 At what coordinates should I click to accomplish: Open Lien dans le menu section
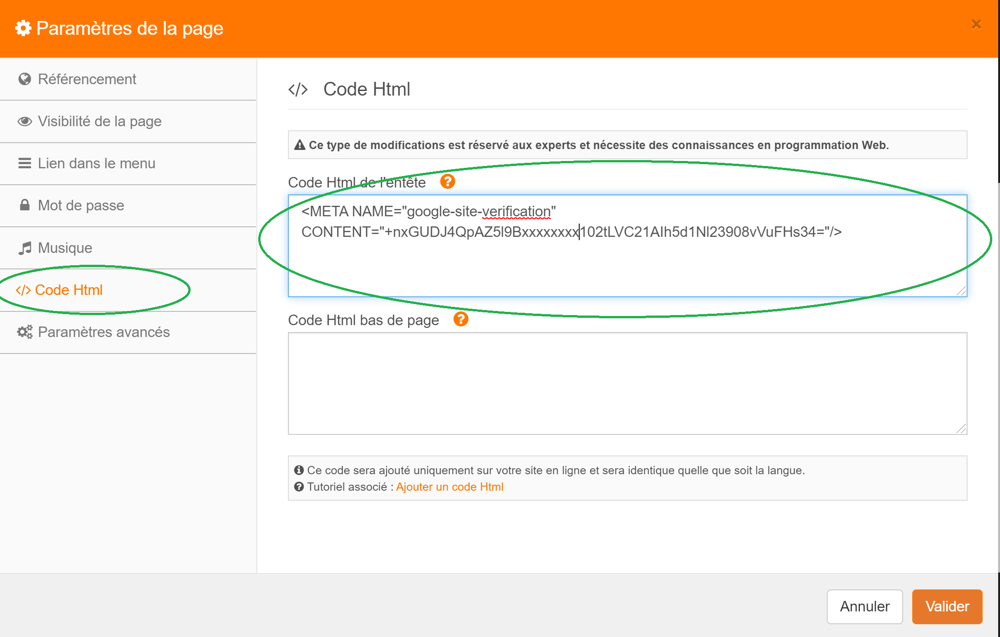(x=96, y=163)
